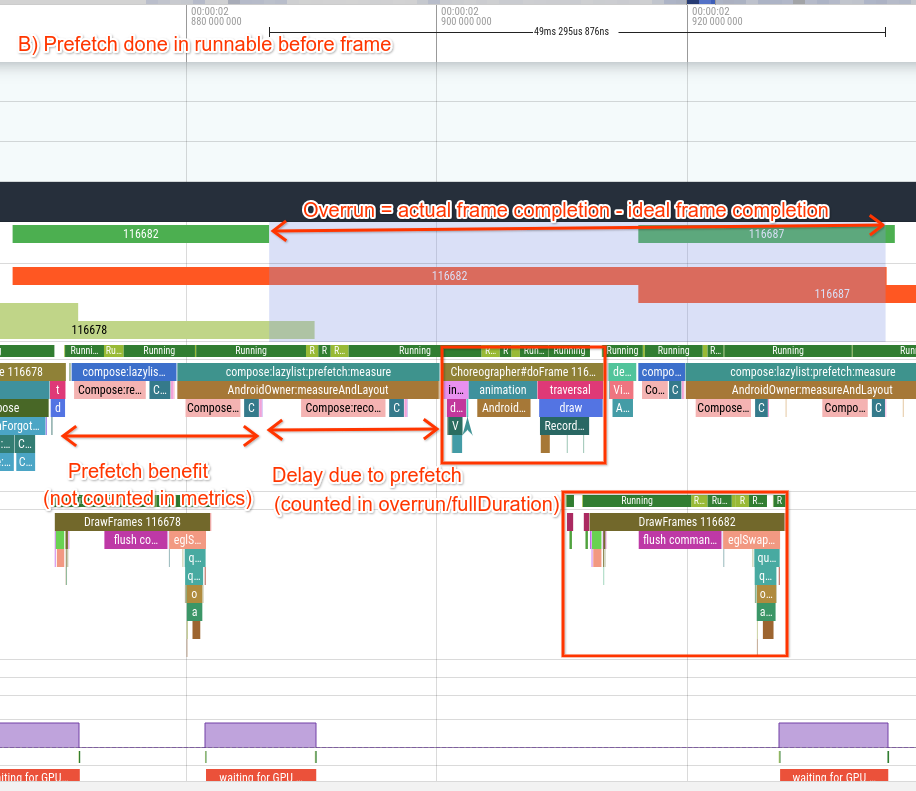Click the green 116682 expected frame bar
916x791 pixels.
pos(140,234)
